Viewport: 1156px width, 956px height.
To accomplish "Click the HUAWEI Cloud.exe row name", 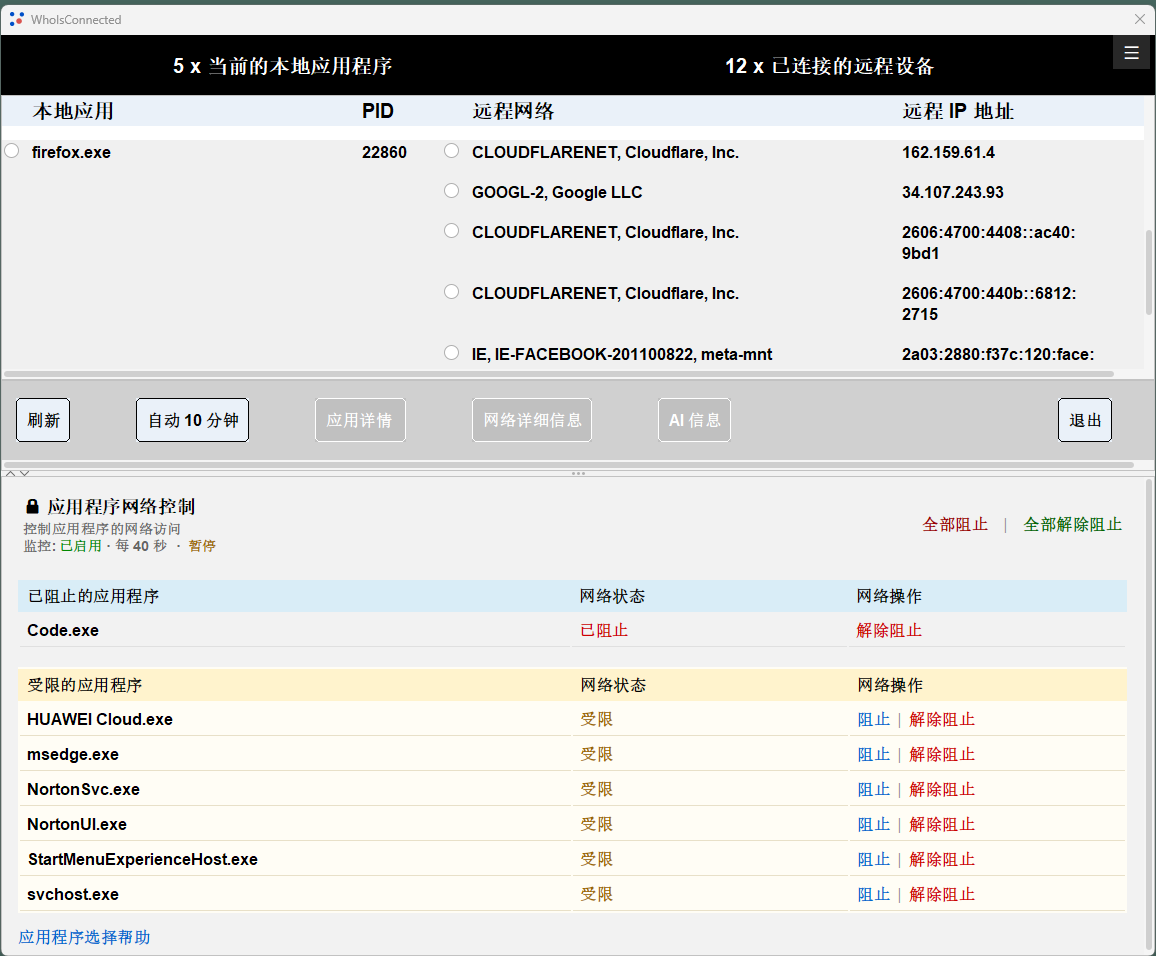I will pos(100,719).
